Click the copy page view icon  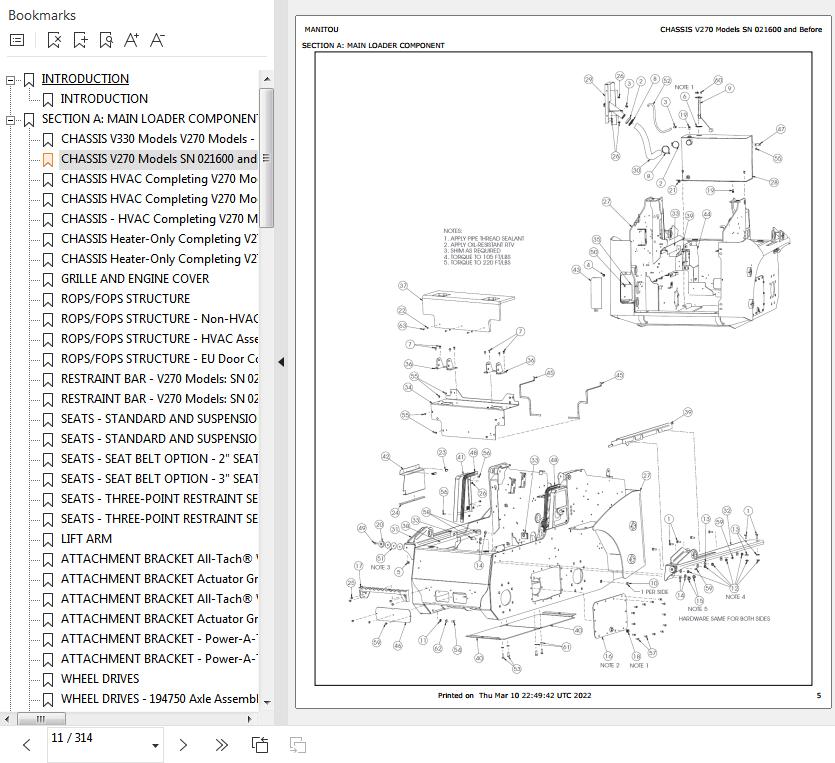(260, 745)
